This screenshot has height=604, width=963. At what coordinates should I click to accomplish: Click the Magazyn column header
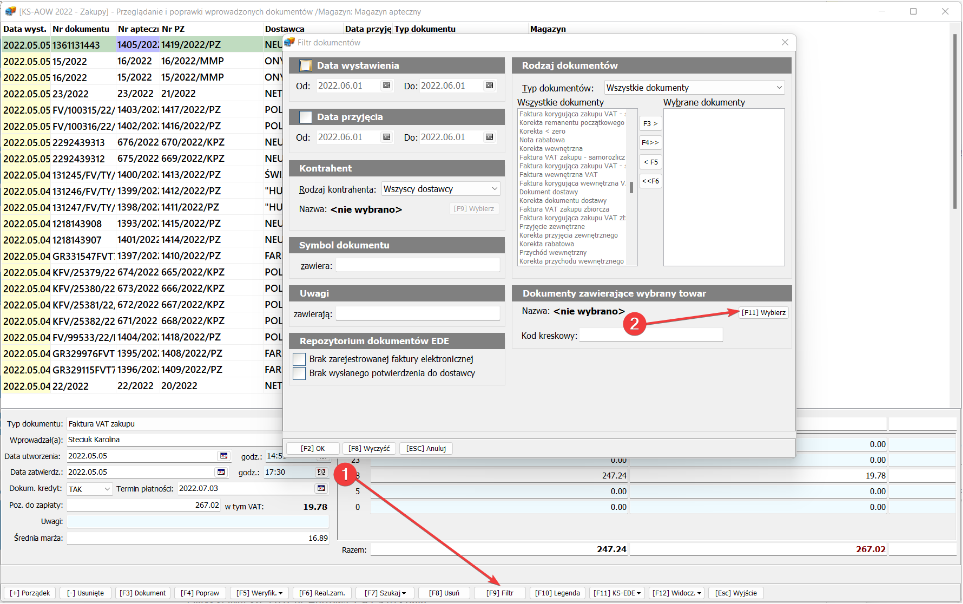click(x=548, y=29)
